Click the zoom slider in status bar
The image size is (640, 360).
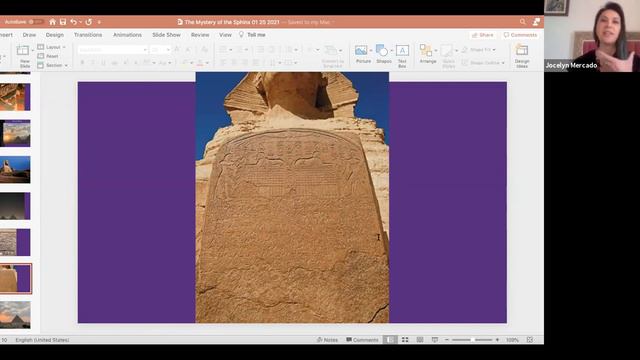(472, 340)
